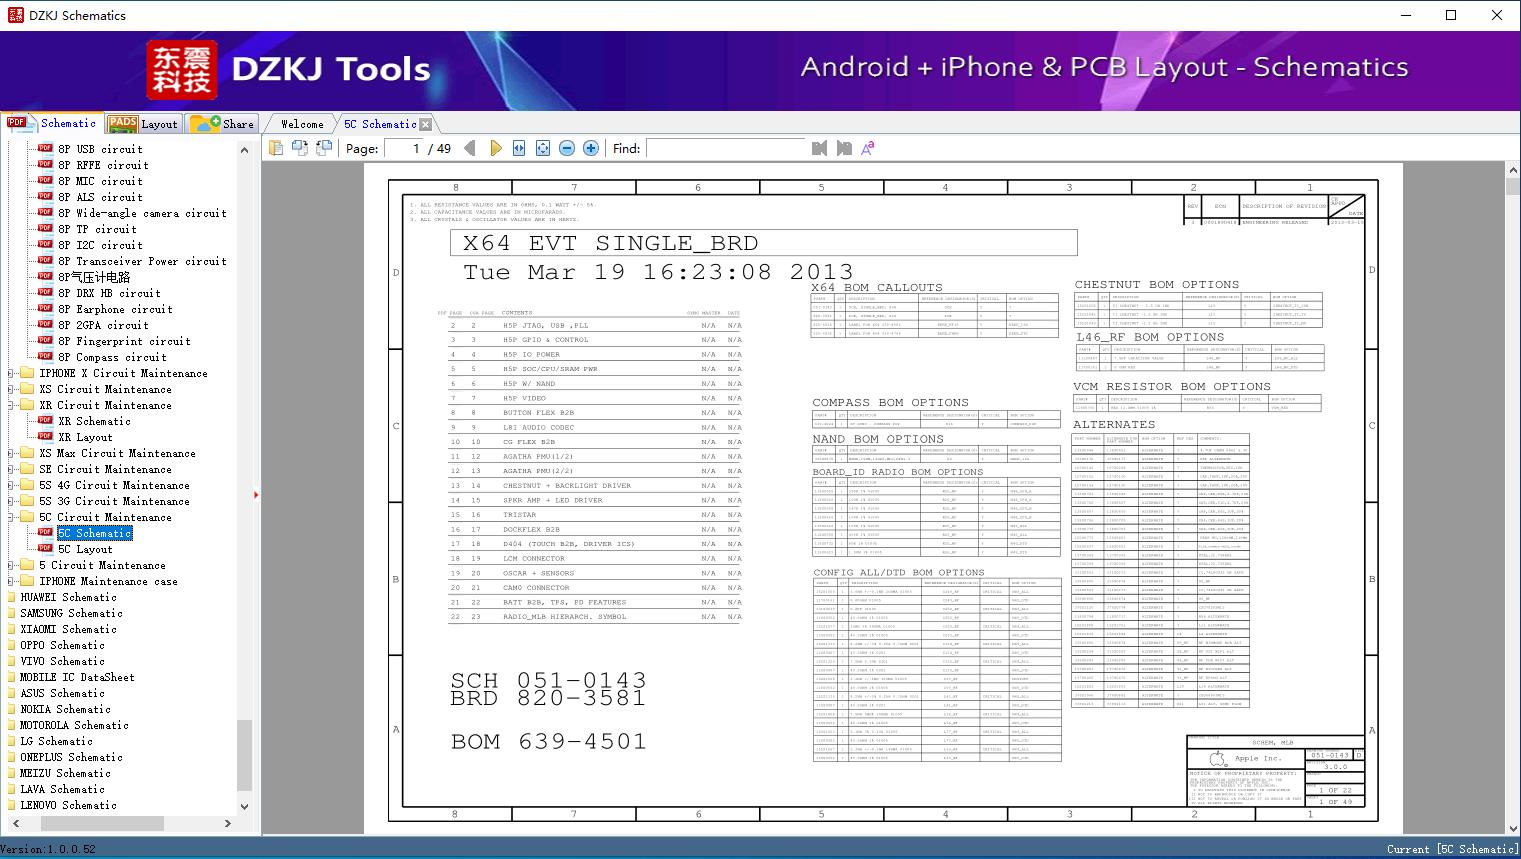Viewport: 1521px width, 859px height.
Task: Select IPHONE Maintenance case folder
Action: point(108,581)
